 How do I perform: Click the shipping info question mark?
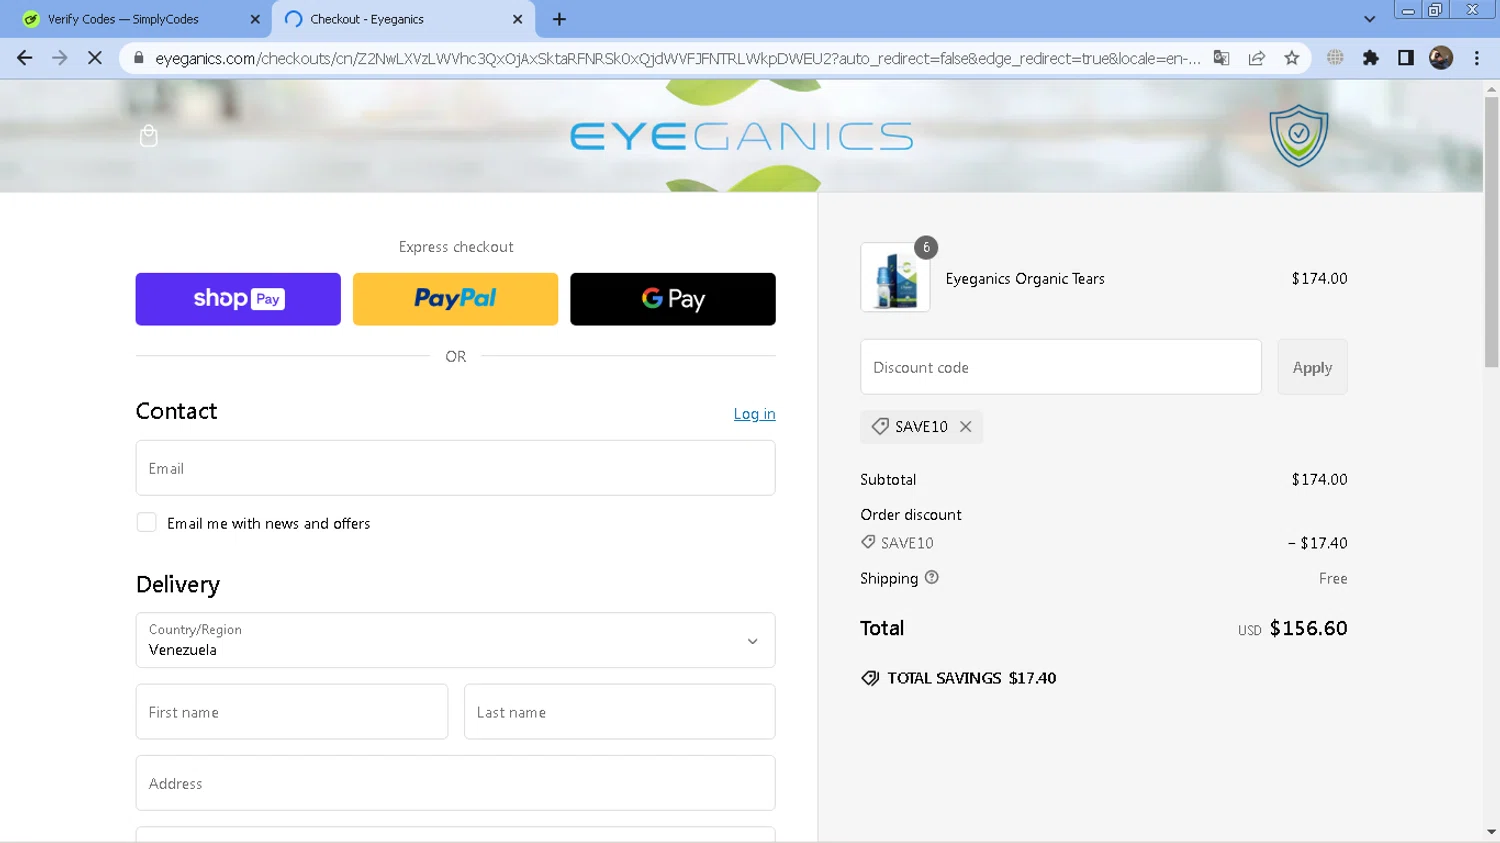click(932, 578)
